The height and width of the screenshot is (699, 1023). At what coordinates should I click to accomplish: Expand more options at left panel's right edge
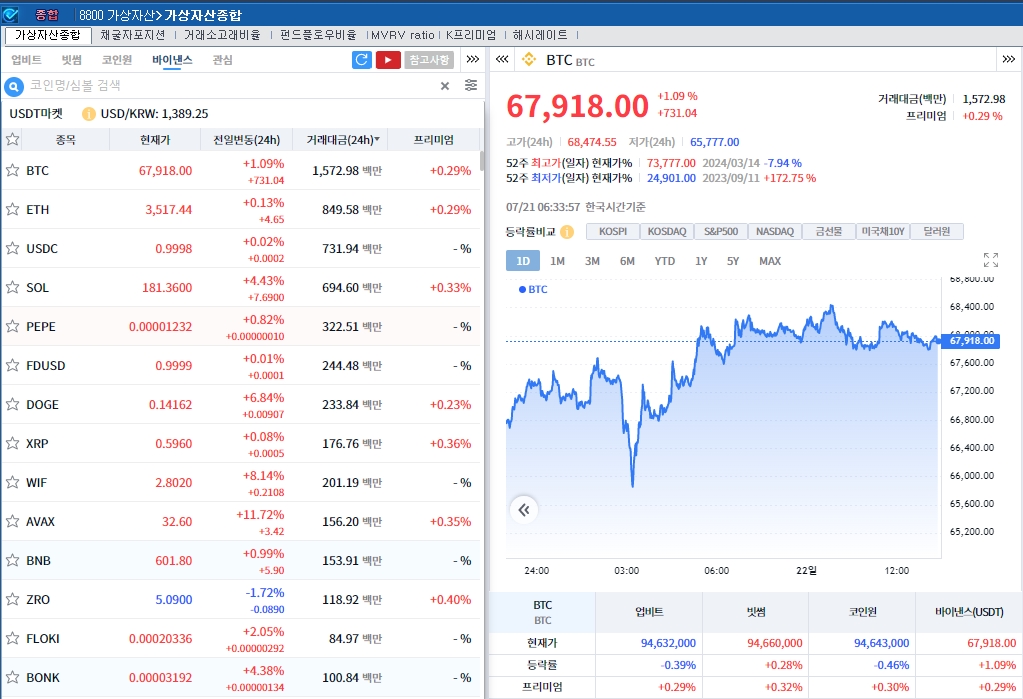click(x=473, y=60)
